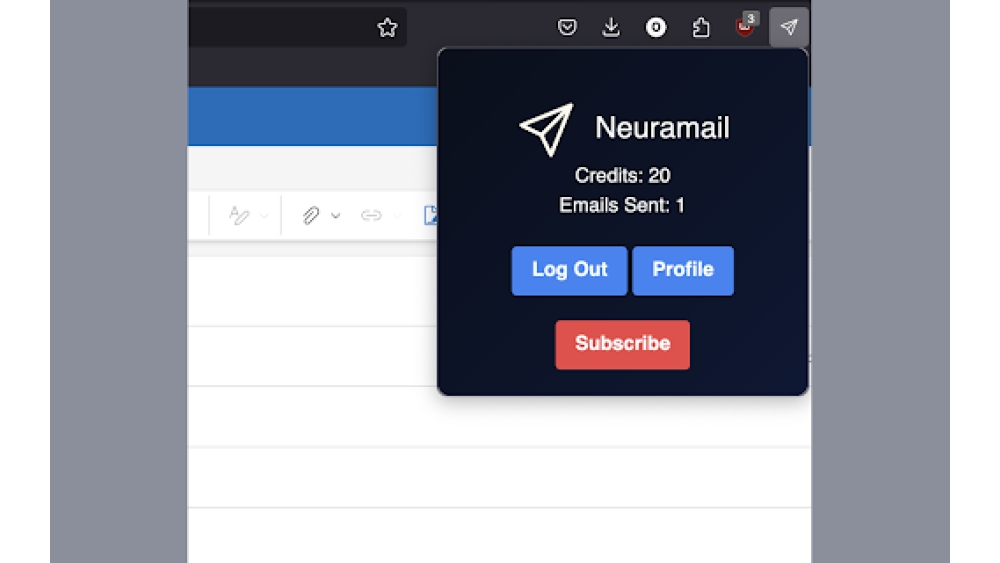Viewport: 1000px width, 563px height.
Task: Expand the formatting pen dropdown arrow
Action: tap(264, 216)
